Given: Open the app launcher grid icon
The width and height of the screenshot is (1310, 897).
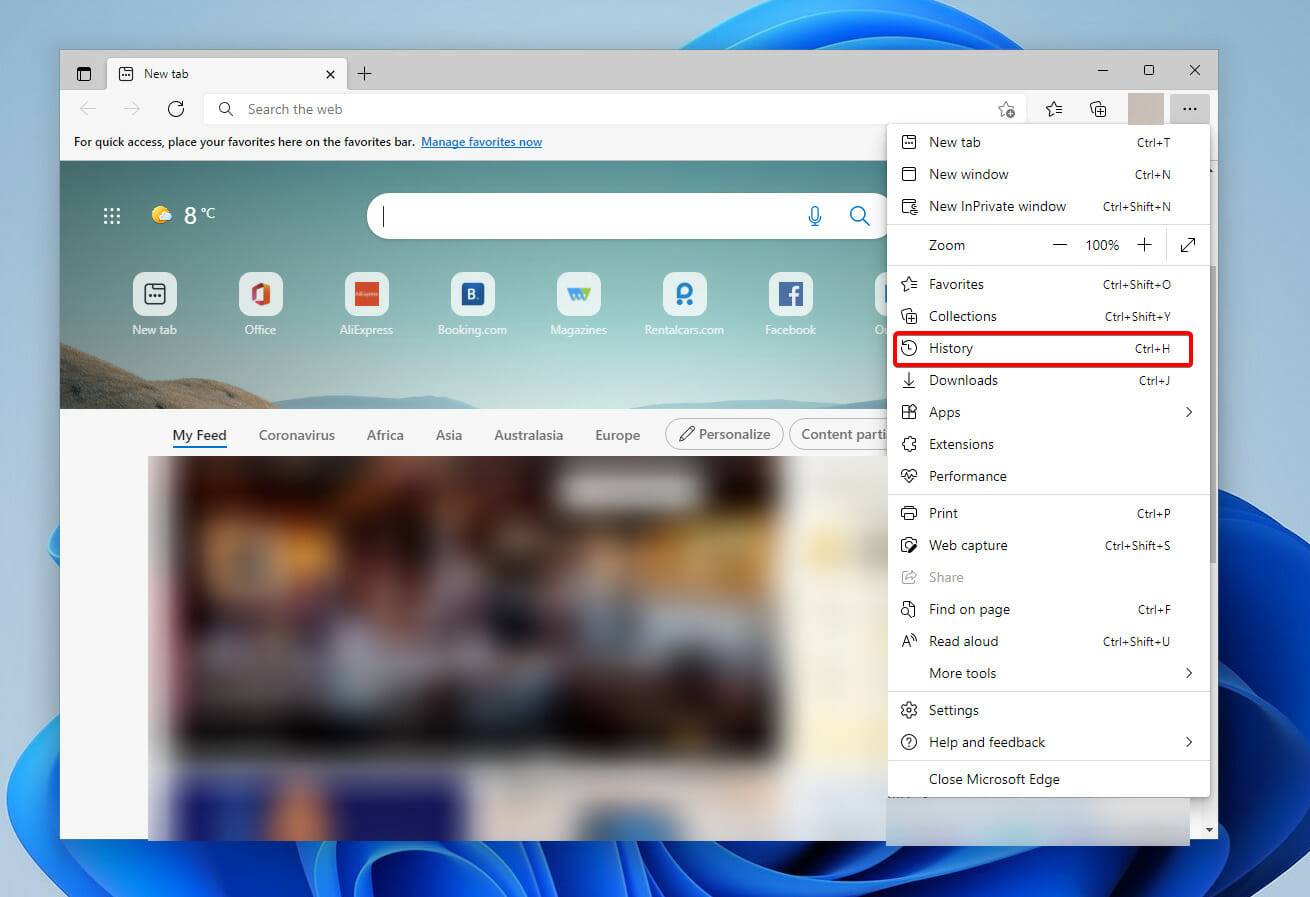Looking at the screenshot, I should click(x=112, y=216).
